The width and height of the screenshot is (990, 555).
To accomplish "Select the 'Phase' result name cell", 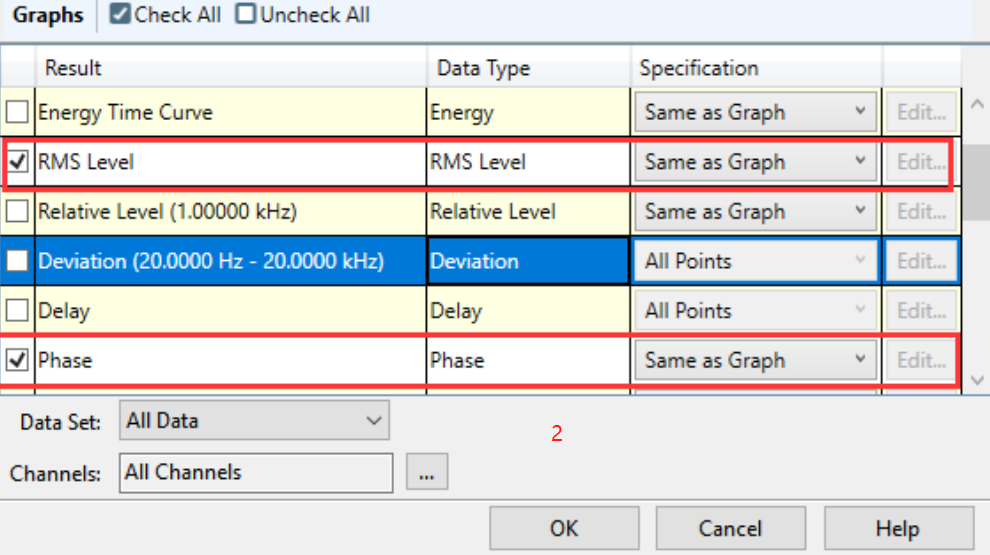I will click(230, 360).
